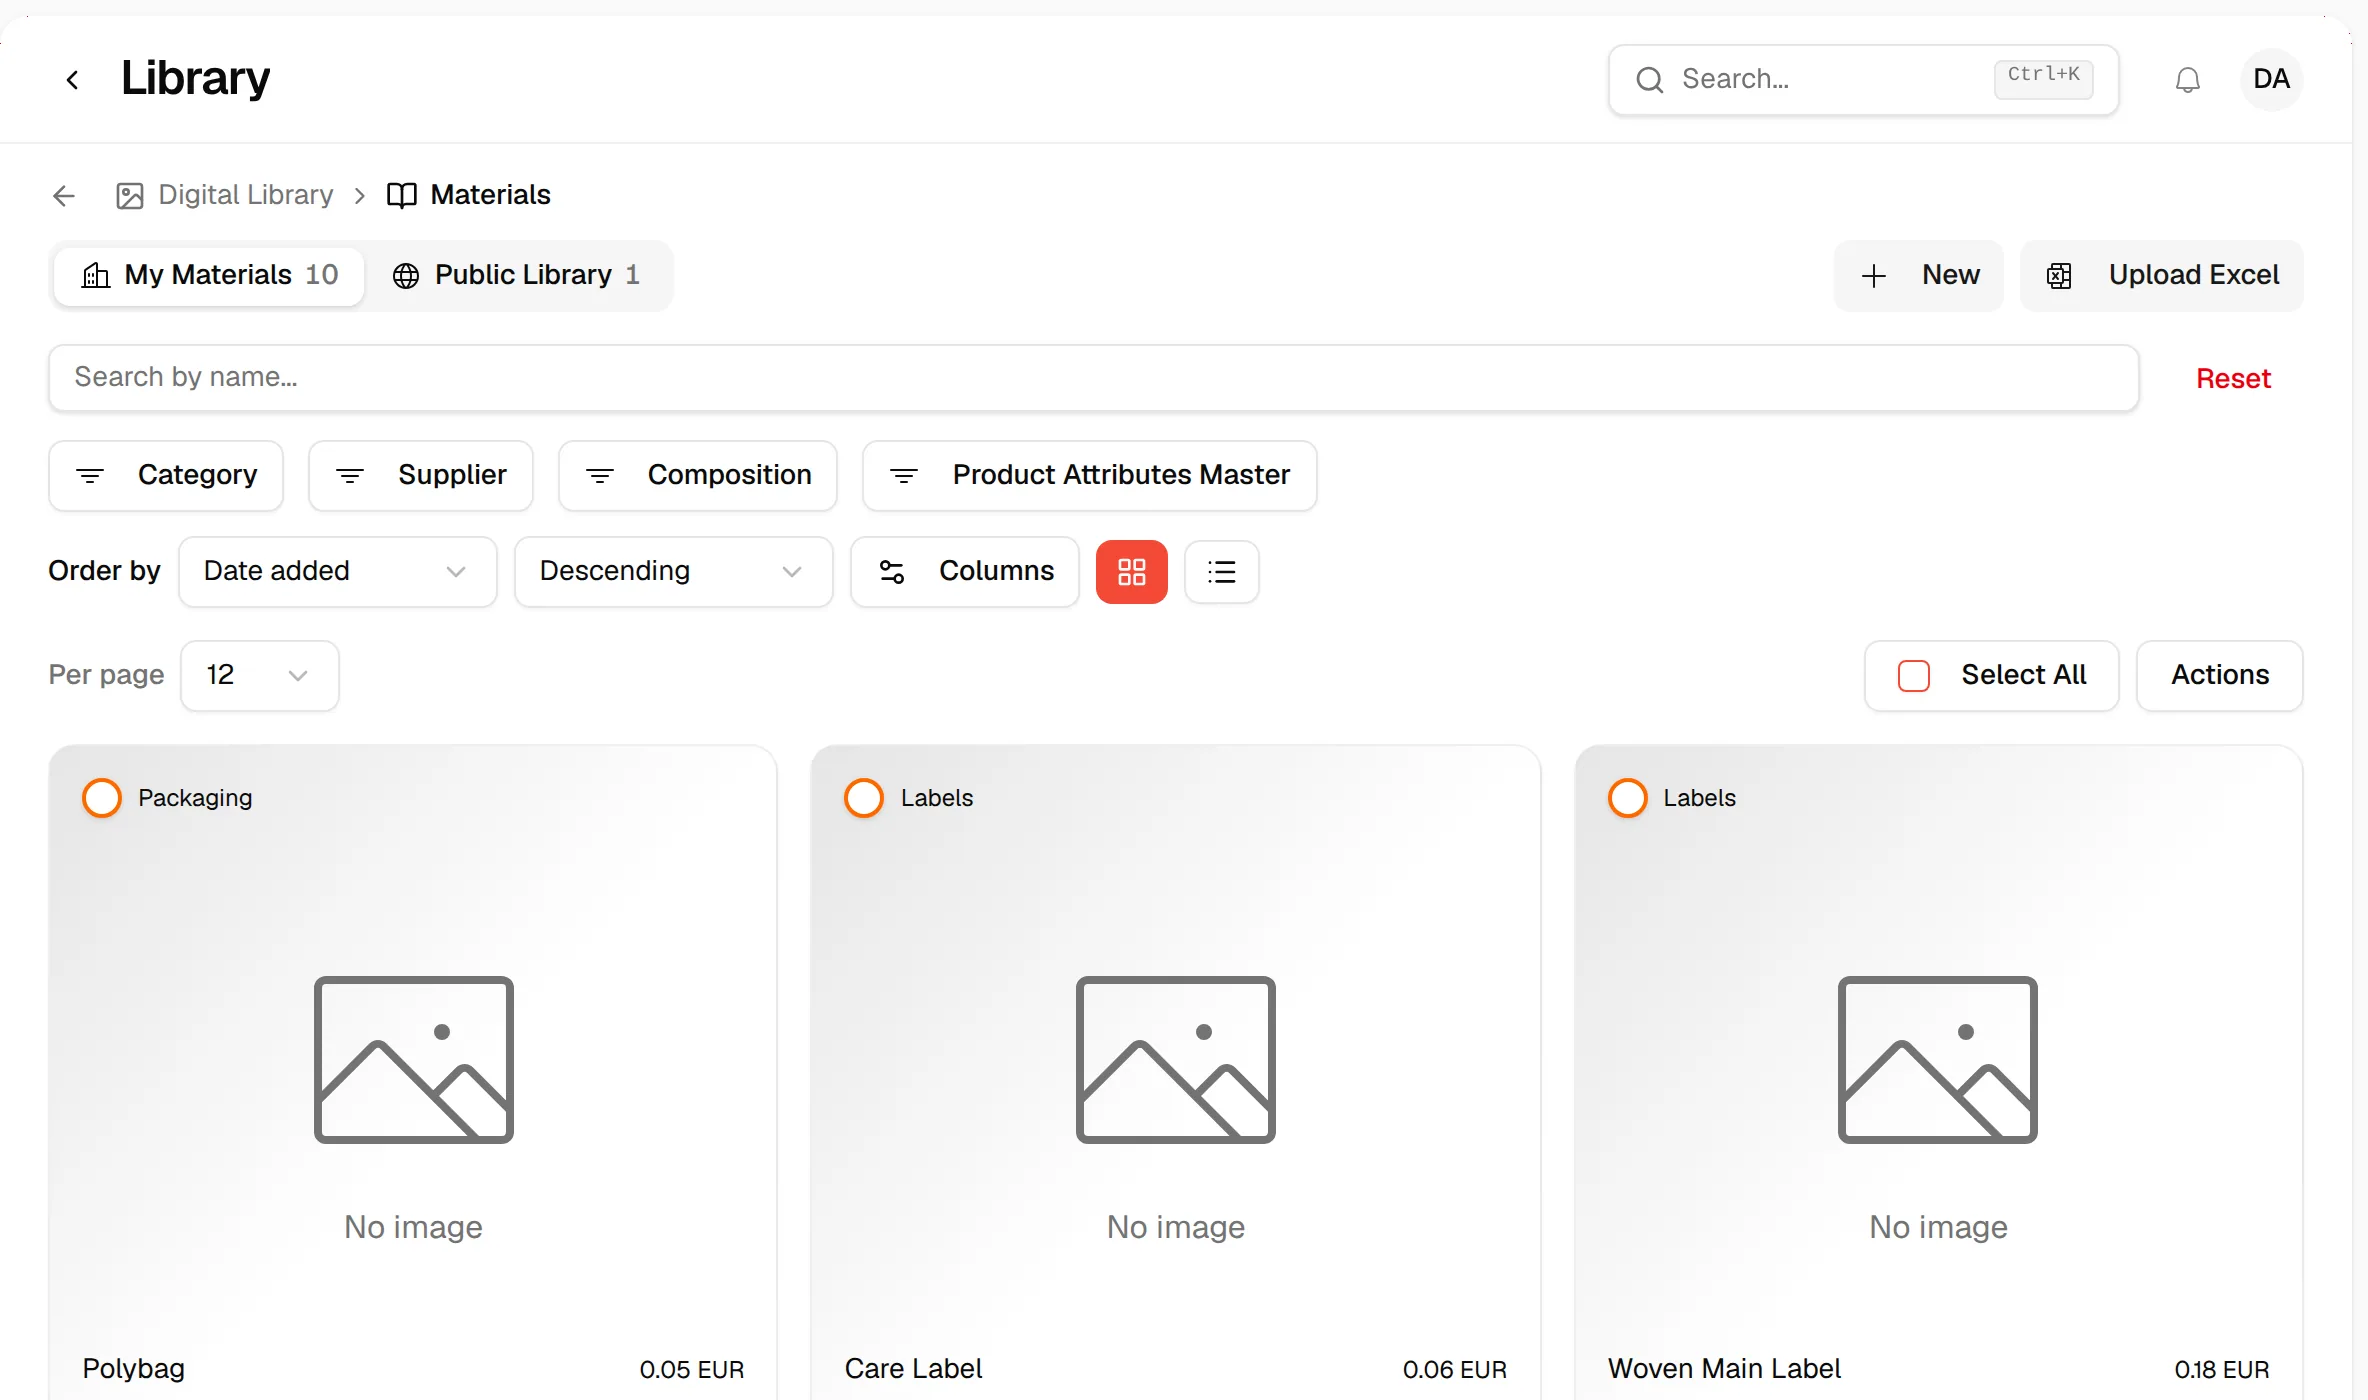
Task: Click Upload Excel button
Action: (2162, 276)
